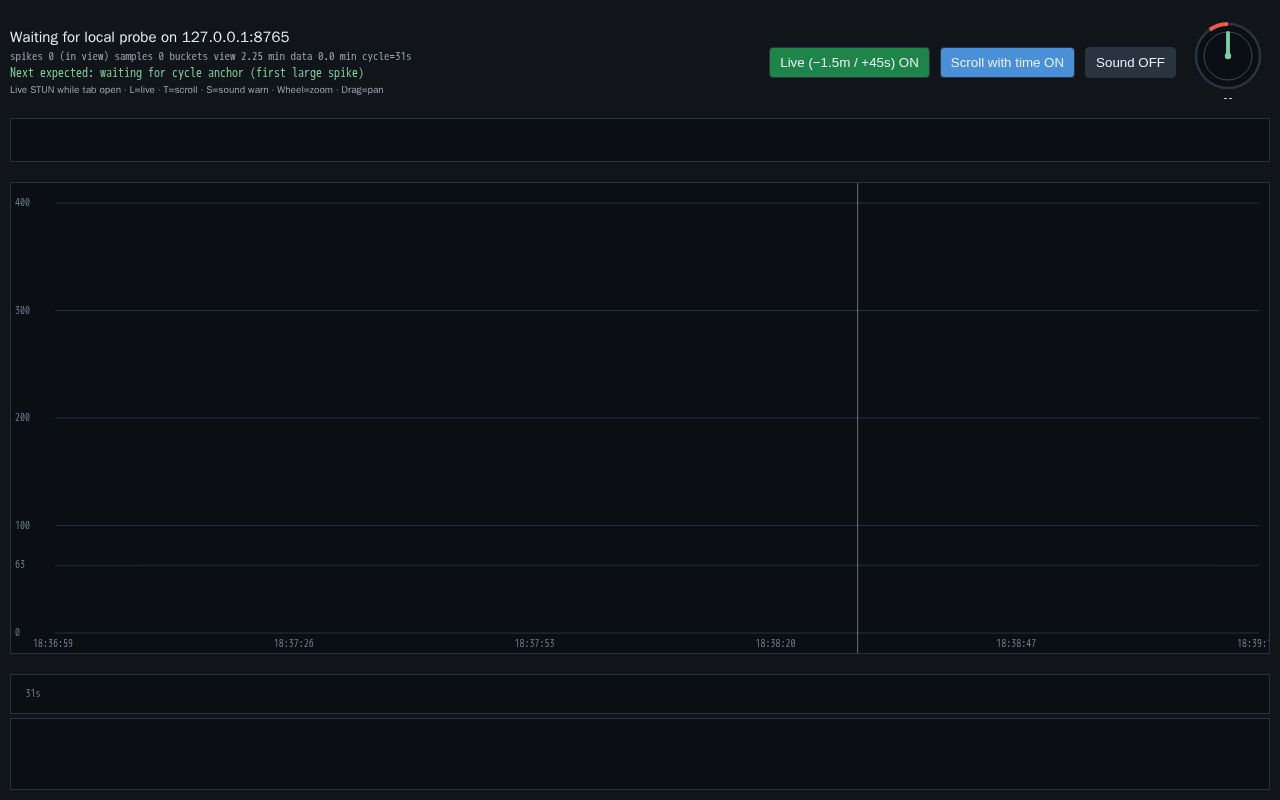1280x800 pixels.
Task: Click the 18:37:26 time axis label
Action: (x=294, y=643)
